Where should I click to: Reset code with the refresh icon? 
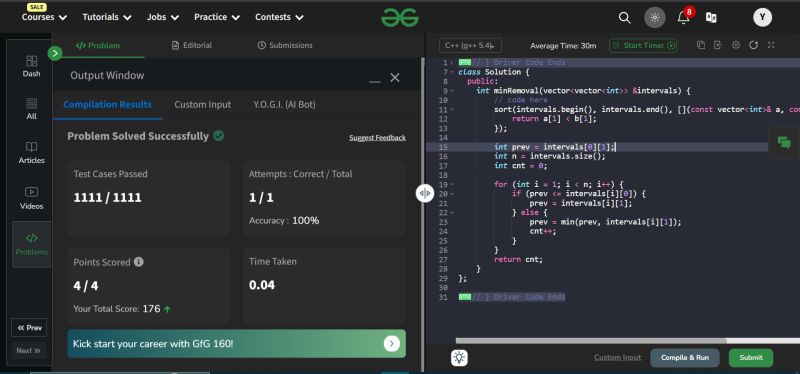(753, 45)
